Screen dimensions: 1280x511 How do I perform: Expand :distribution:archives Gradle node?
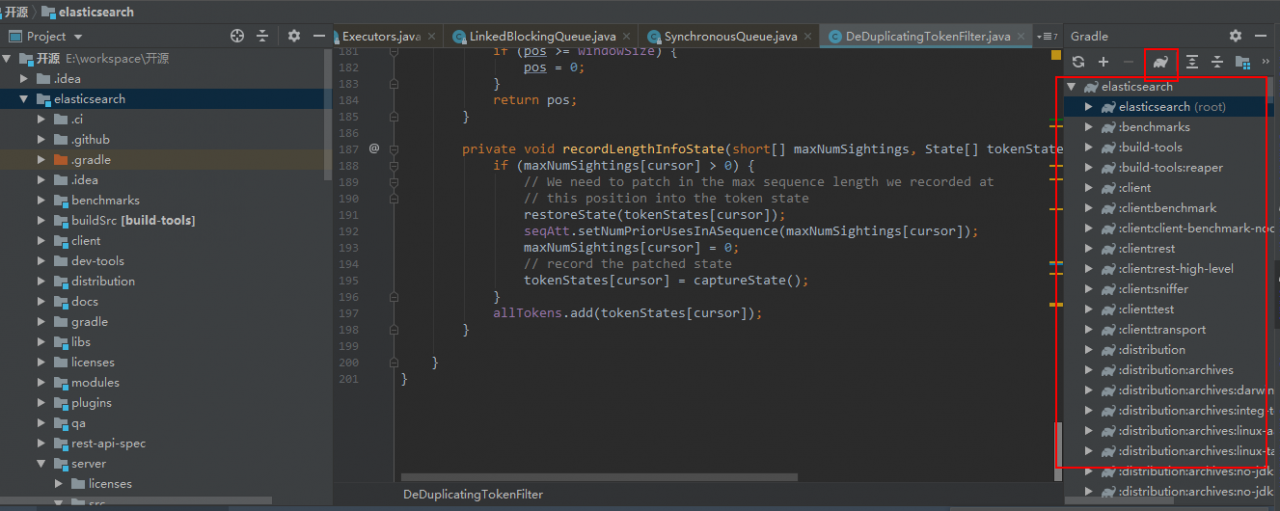click(x=1089, y=370)
